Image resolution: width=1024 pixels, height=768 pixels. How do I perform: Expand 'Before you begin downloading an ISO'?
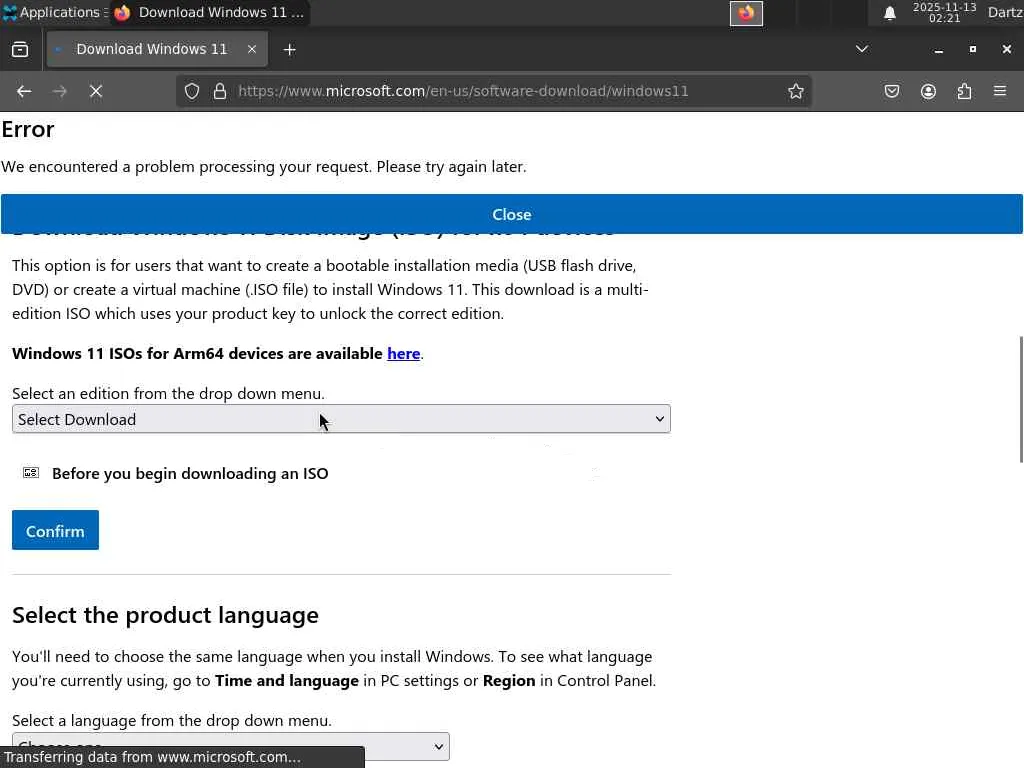coord(189,473)
